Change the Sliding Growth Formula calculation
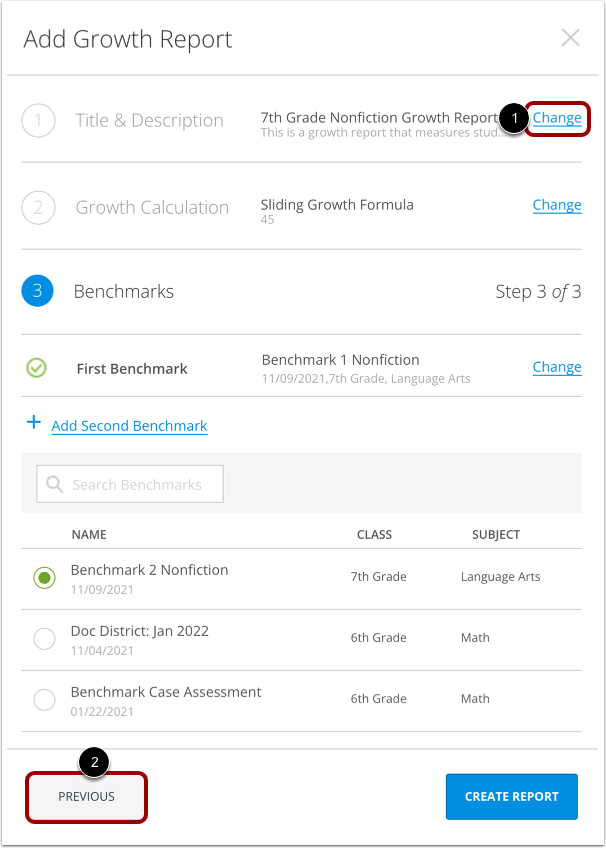 click(x=557, y=205)
